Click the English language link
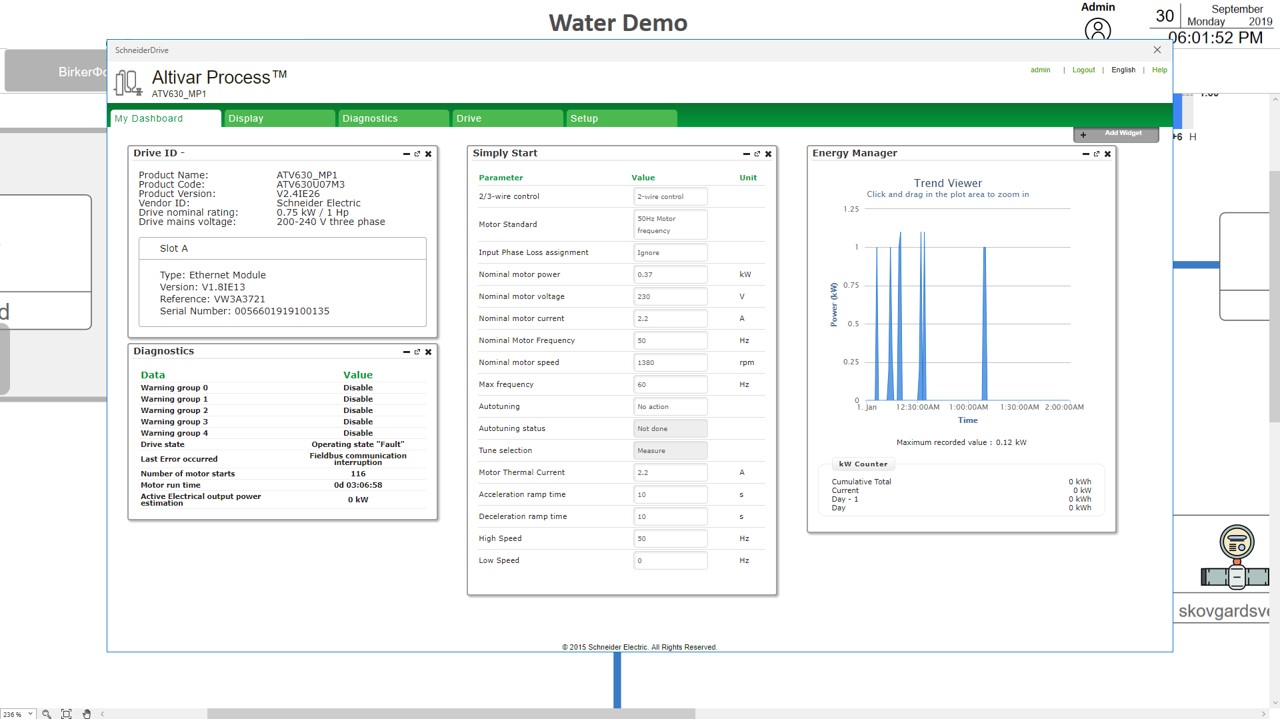 click(x=1123, y=70)
